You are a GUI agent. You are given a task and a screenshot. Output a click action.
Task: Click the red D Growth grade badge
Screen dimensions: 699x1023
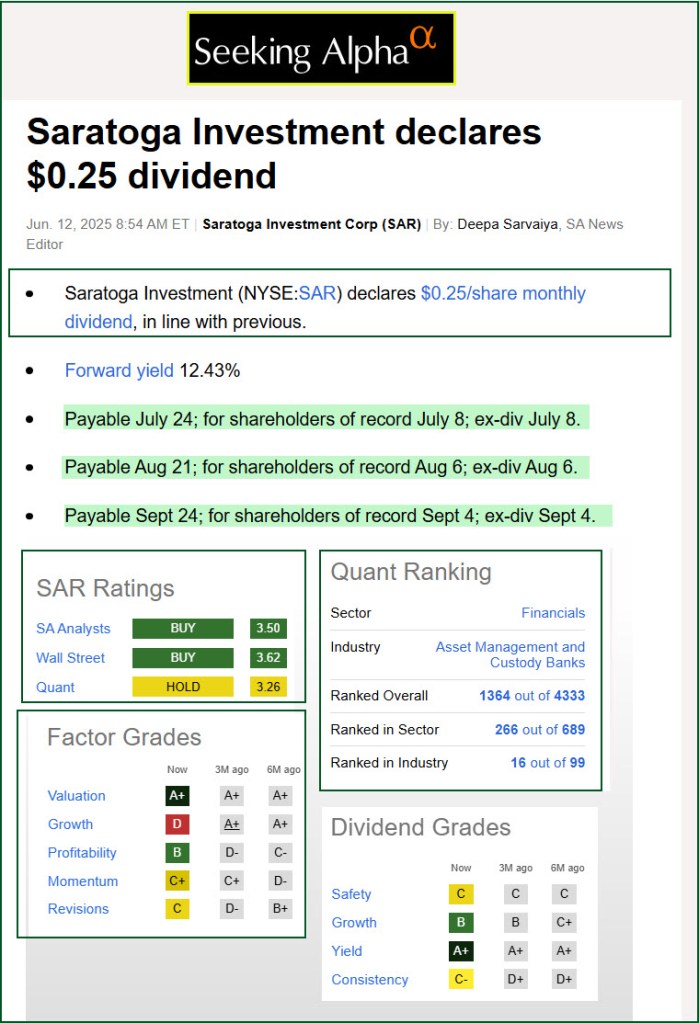click(177, 824)
